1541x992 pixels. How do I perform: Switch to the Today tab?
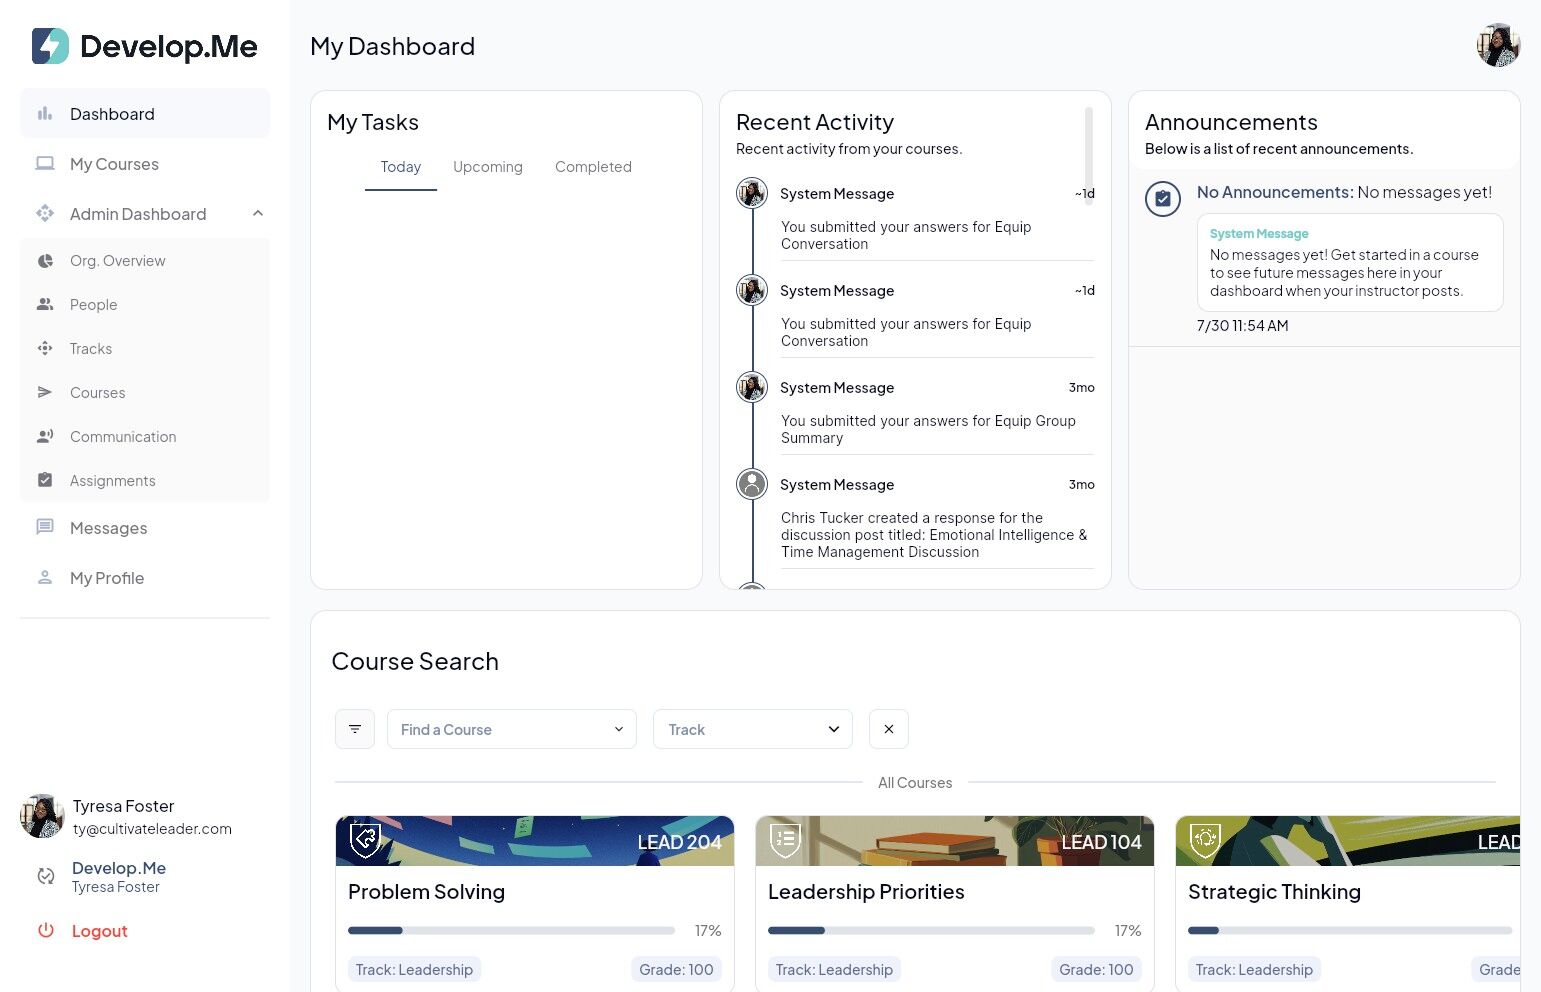401,167
